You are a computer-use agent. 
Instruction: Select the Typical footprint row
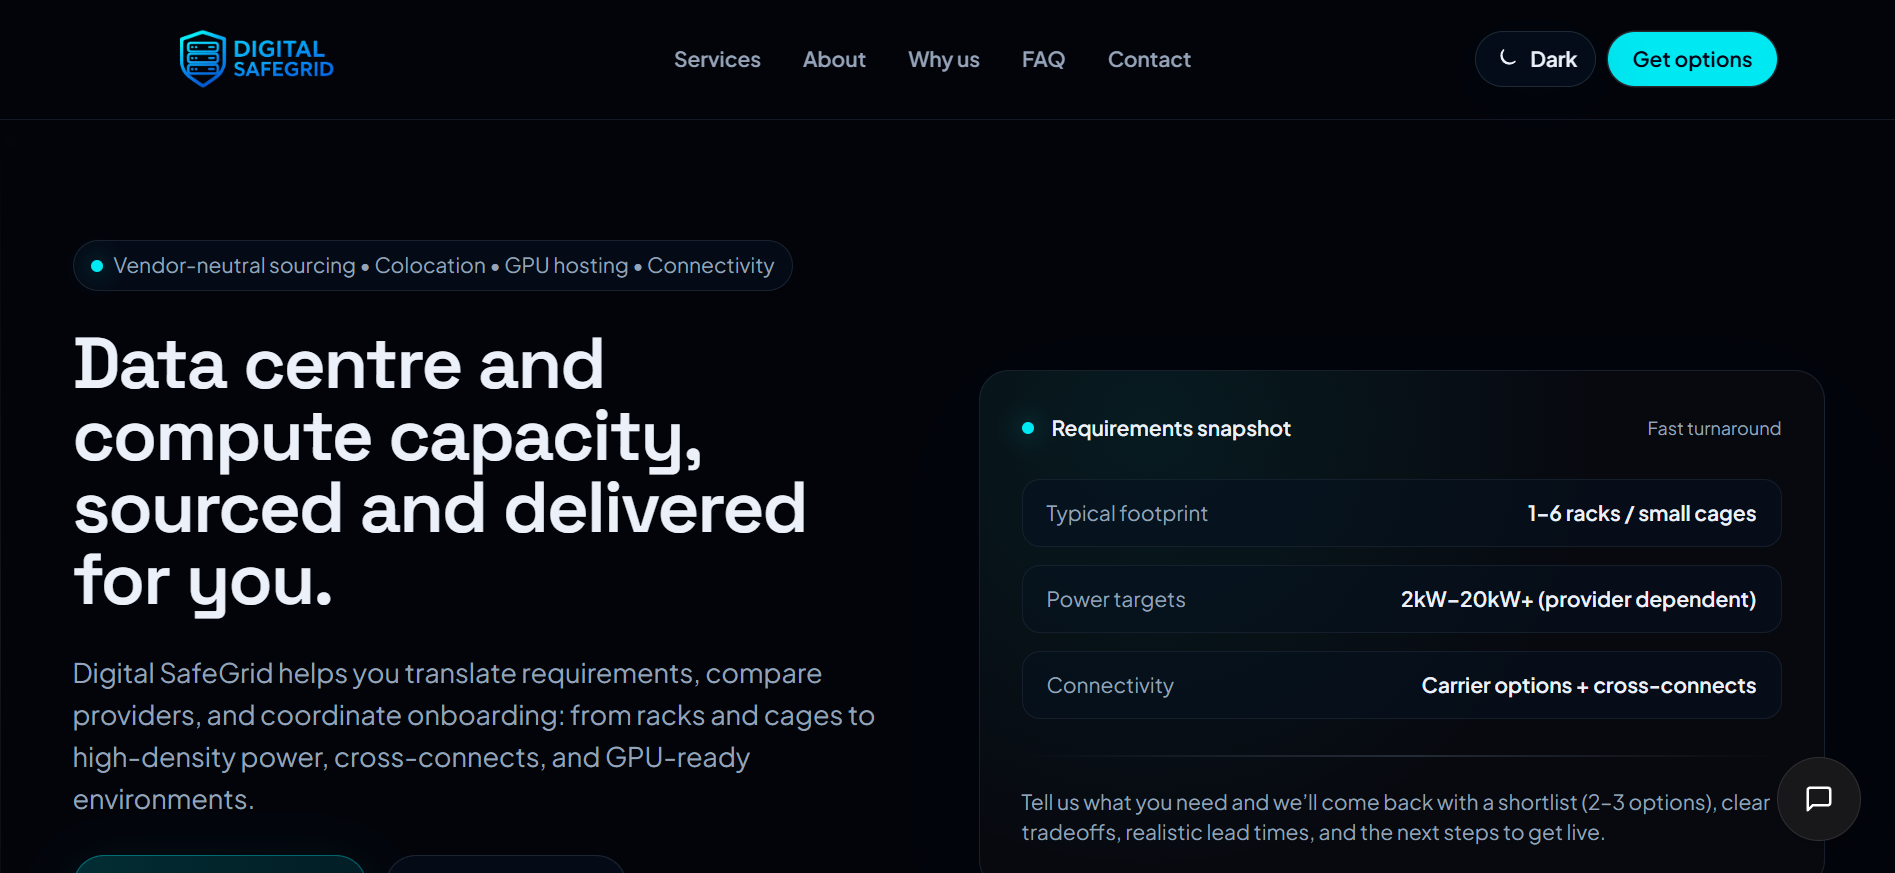coord(1401,514)
